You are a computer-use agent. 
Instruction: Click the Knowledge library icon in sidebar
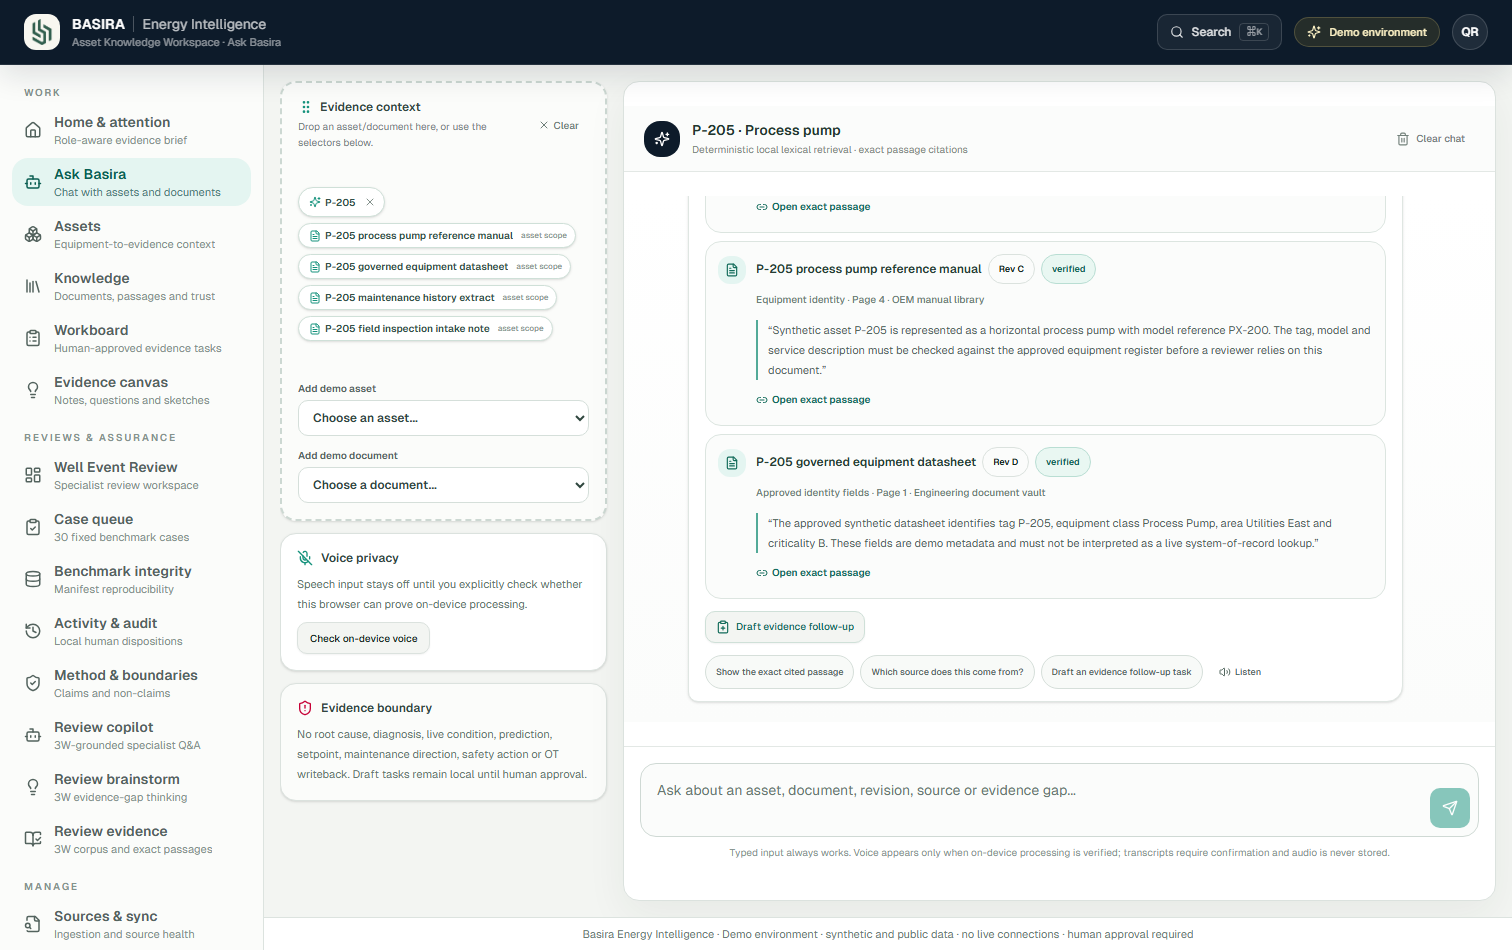point(33,286)
